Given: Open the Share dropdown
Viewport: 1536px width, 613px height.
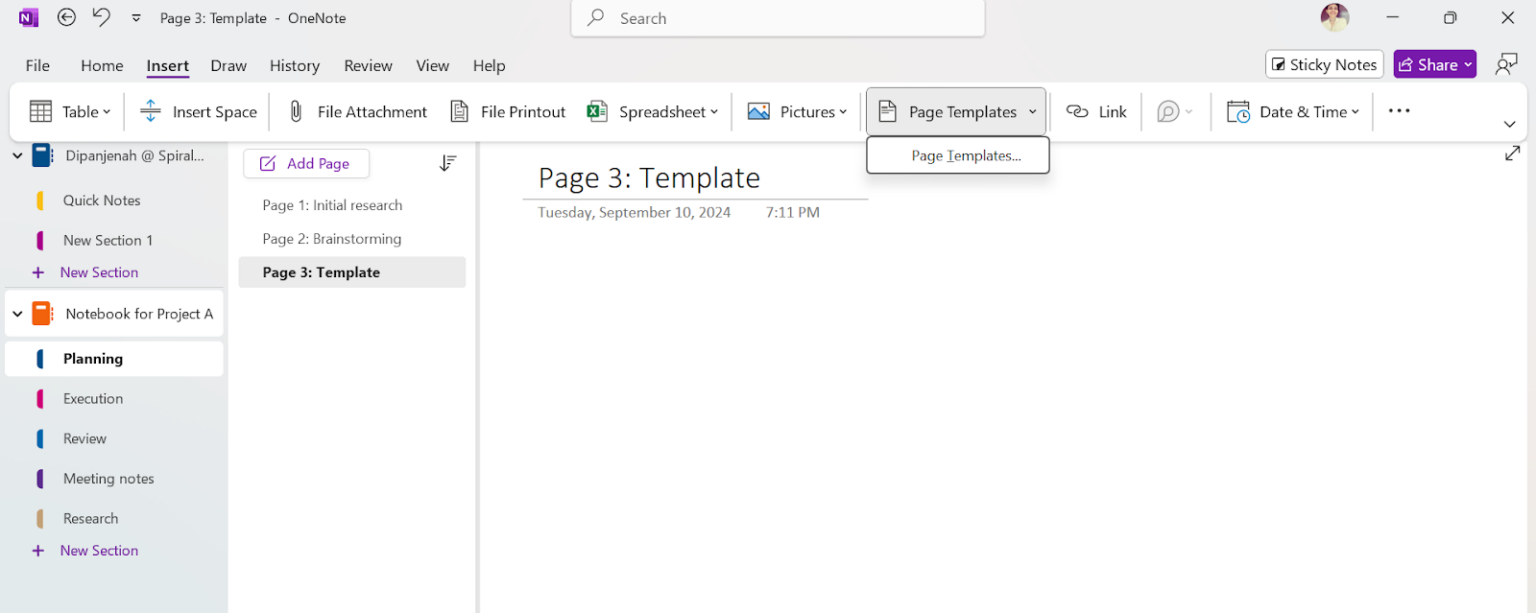Looking at the screenshot, I should coord(1435,64).
